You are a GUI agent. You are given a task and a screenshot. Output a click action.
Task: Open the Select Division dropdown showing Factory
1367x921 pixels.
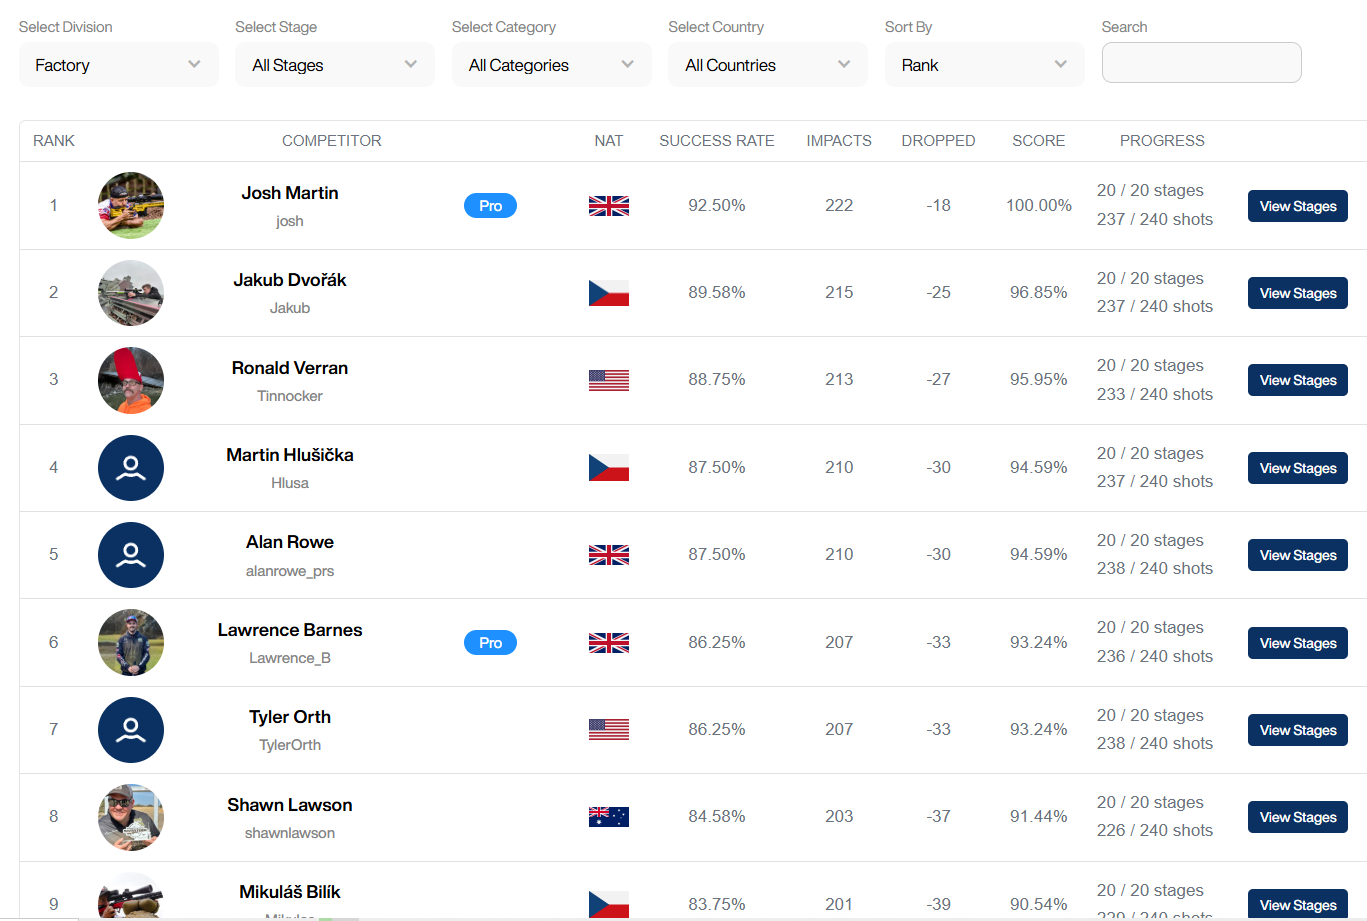point(118,65)
